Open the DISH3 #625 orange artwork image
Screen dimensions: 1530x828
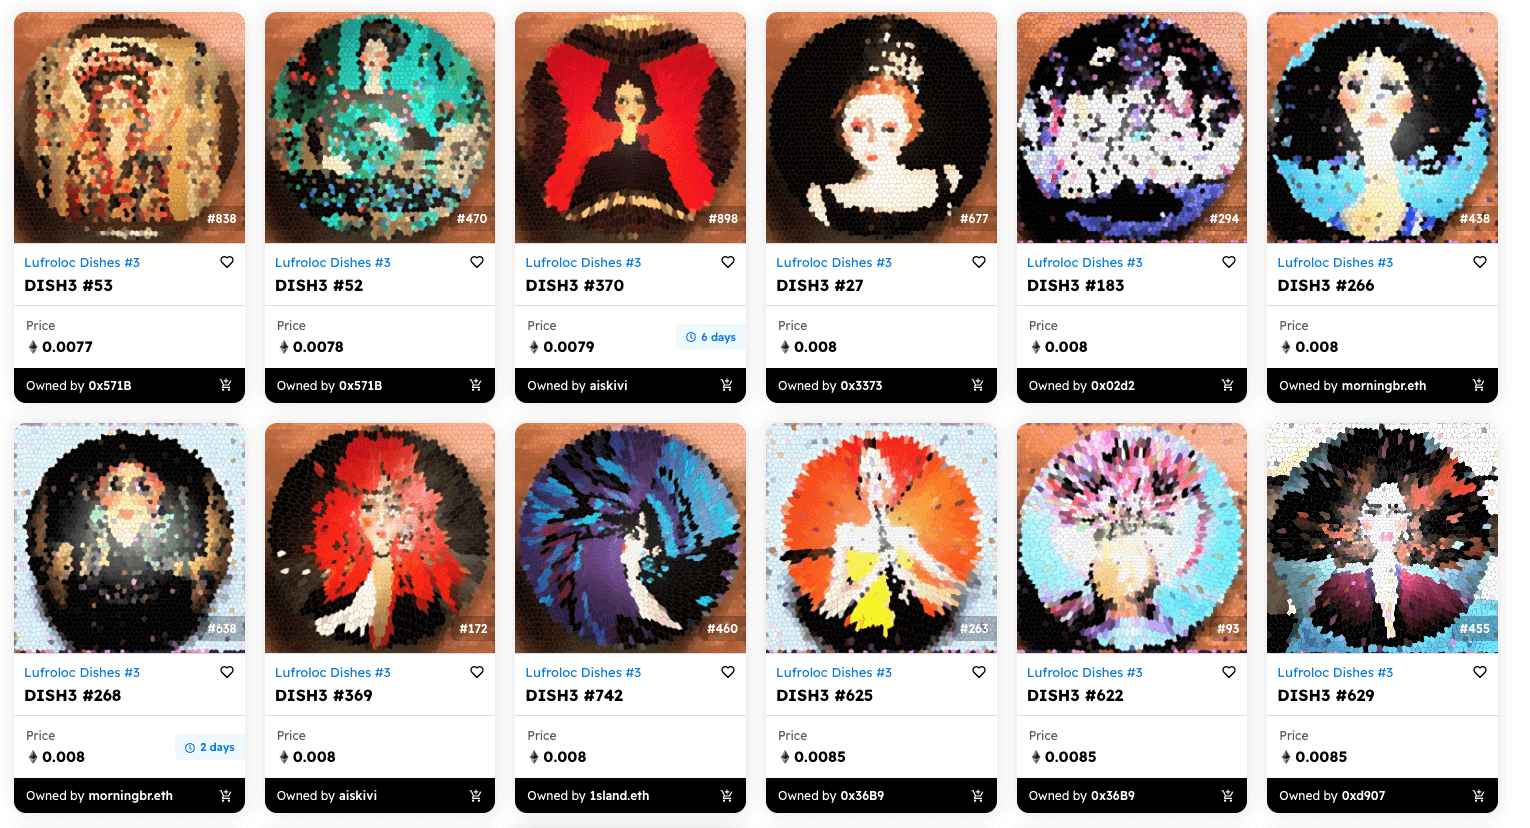coord(881,538)
